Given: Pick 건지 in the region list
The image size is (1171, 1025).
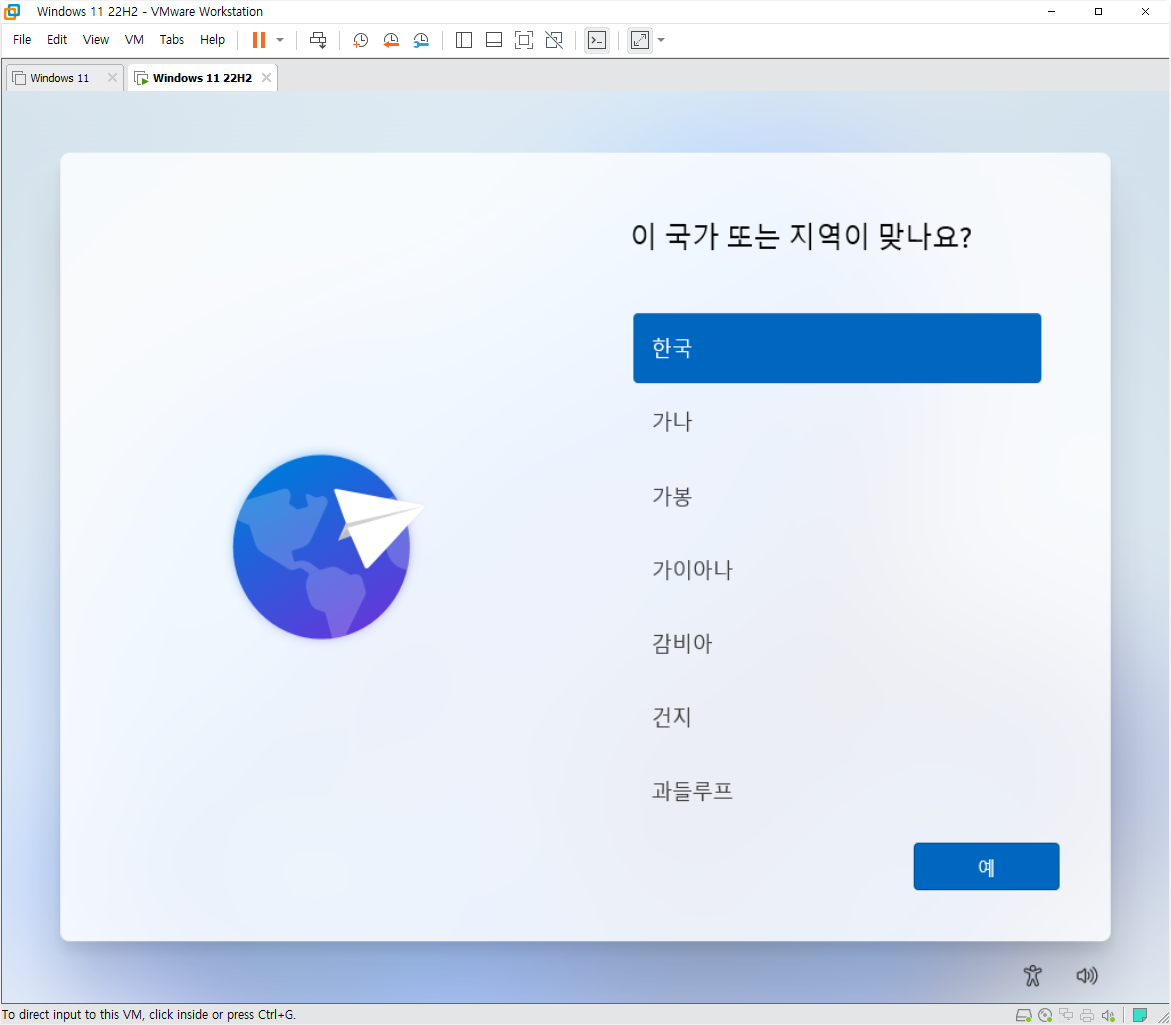Looking at the screenshot, I should [836, 717].
